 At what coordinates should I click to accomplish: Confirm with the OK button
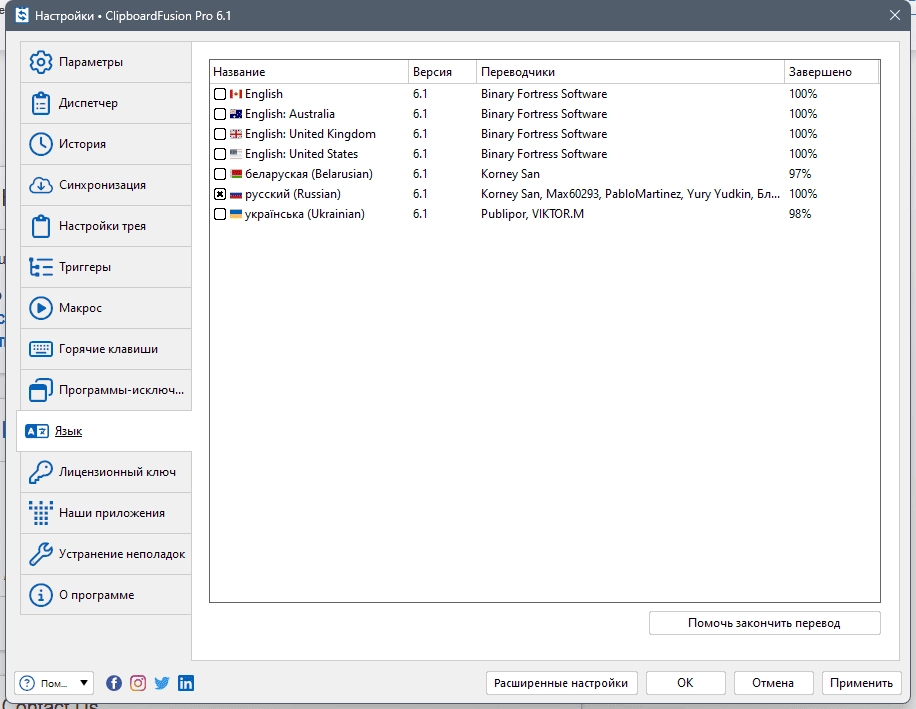(x=685, y=683)
